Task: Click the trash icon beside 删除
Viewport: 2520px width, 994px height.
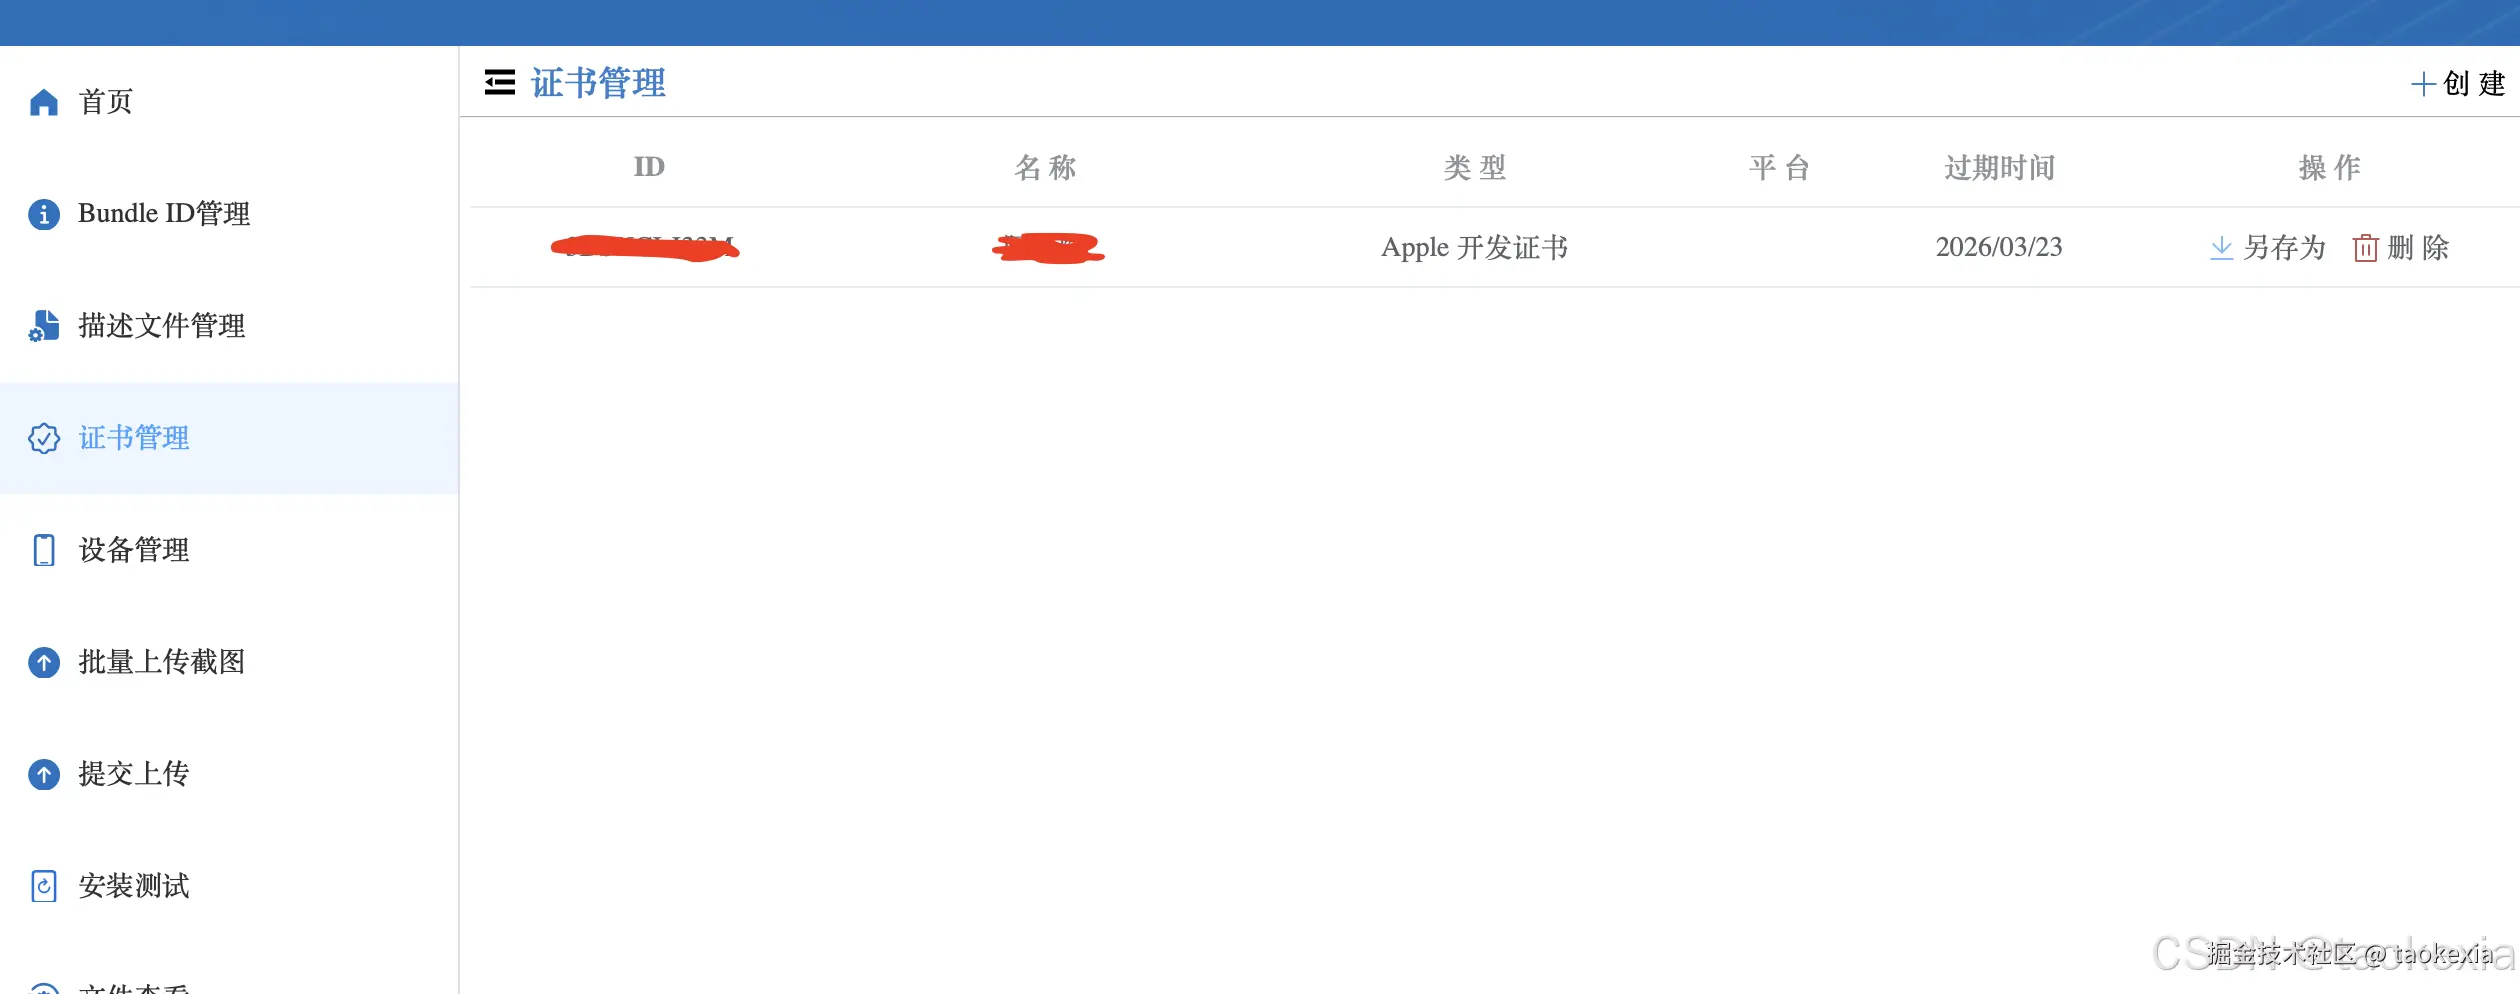Action: (x=2365, y=248)
